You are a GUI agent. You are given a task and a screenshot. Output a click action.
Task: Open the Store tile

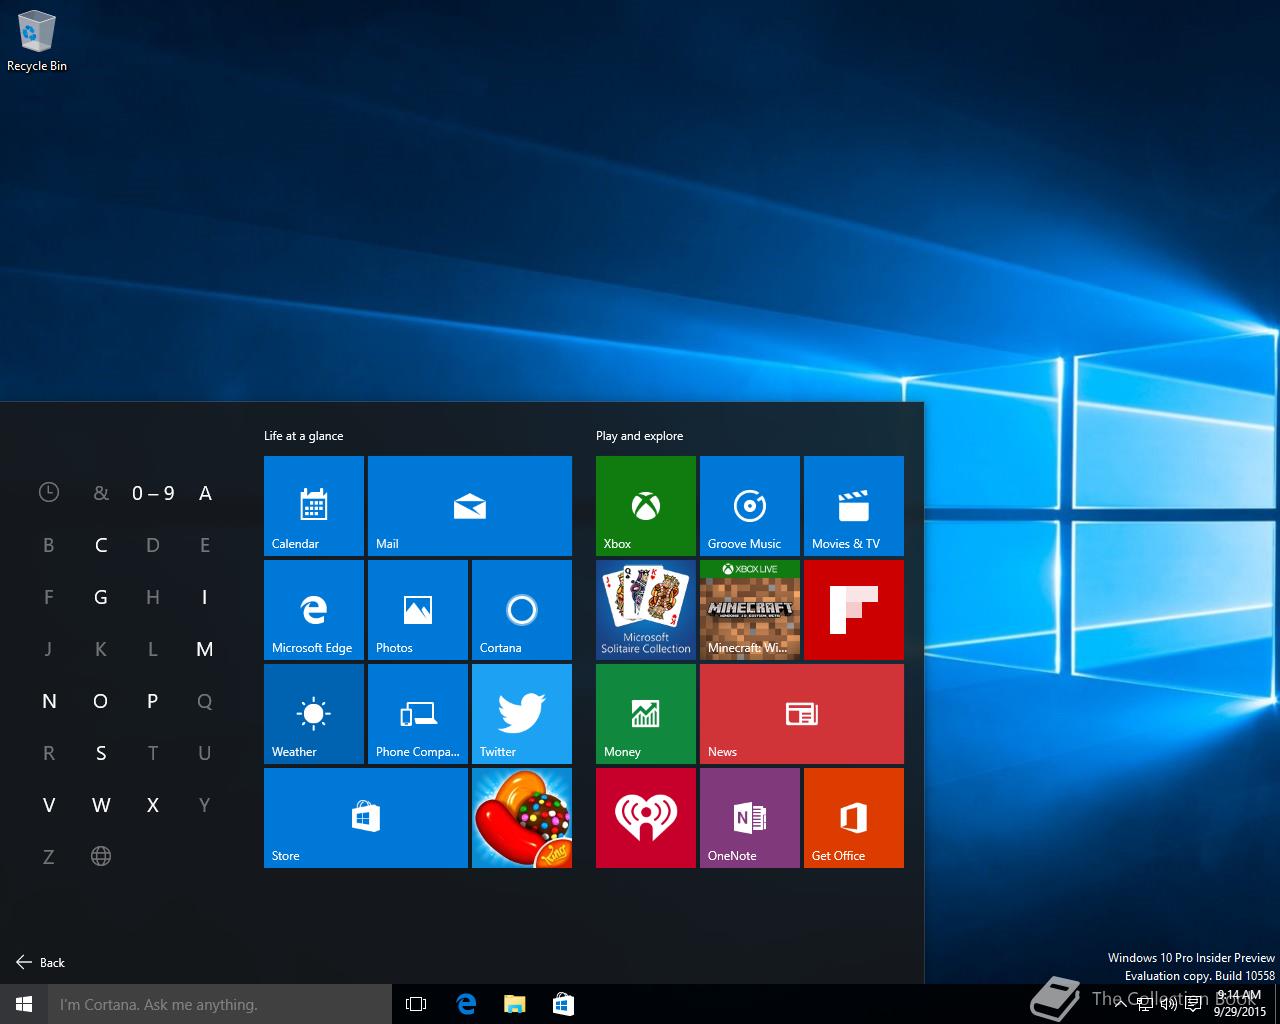(x=366, y=818)
